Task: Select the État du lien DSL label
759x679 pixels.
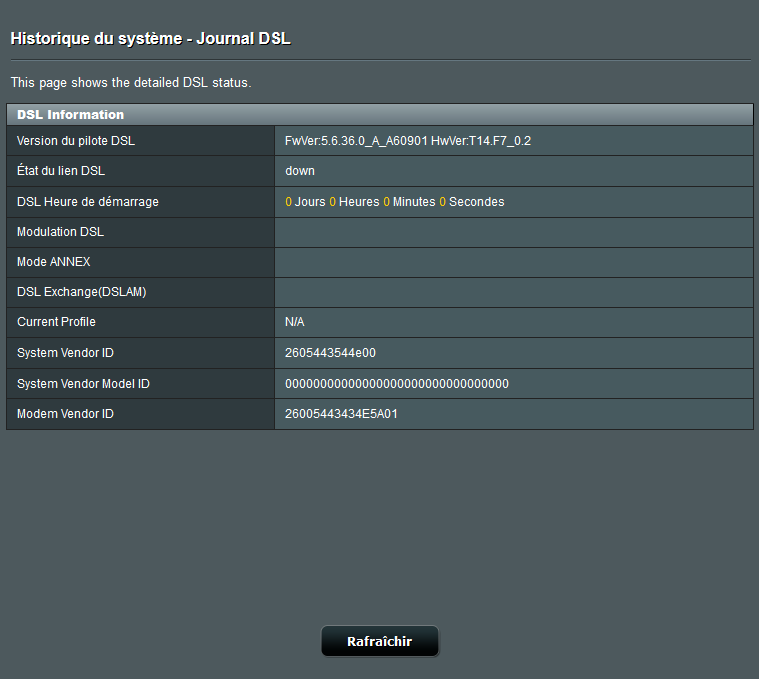Action: point(61,171)
